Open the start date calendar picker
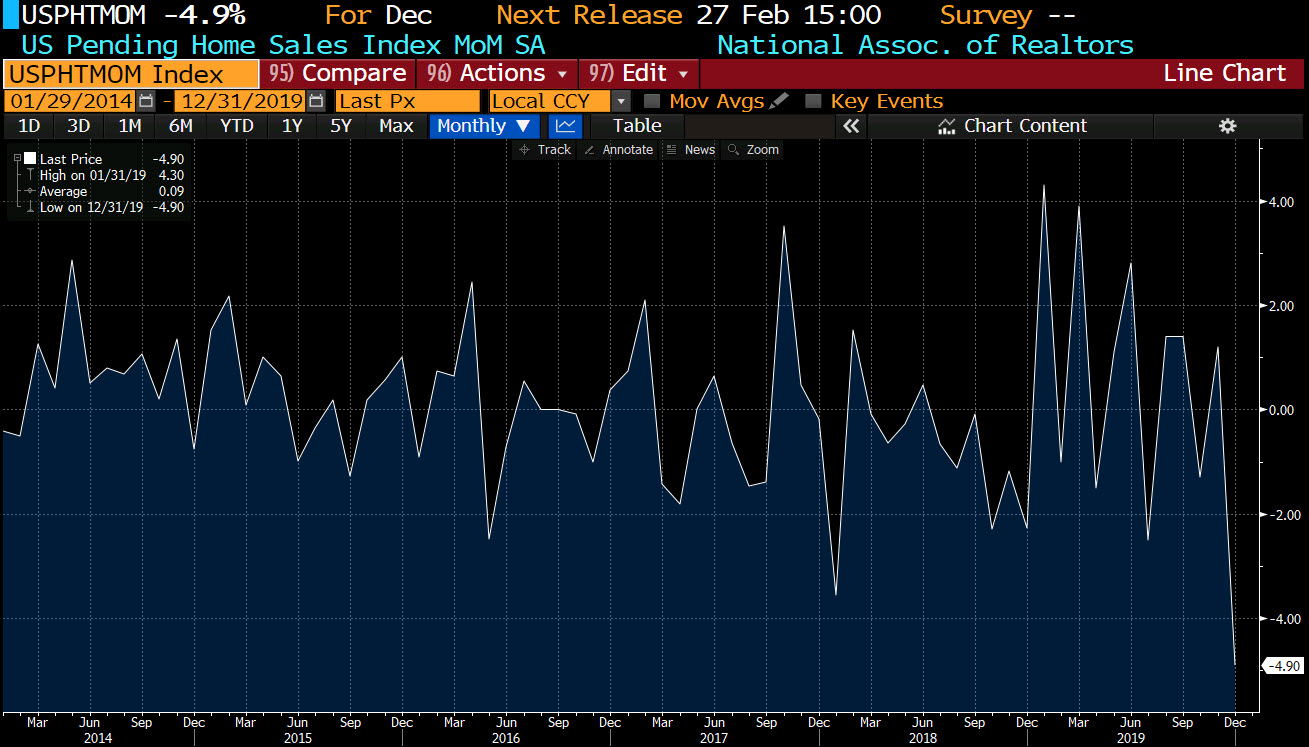 point(146,101)
